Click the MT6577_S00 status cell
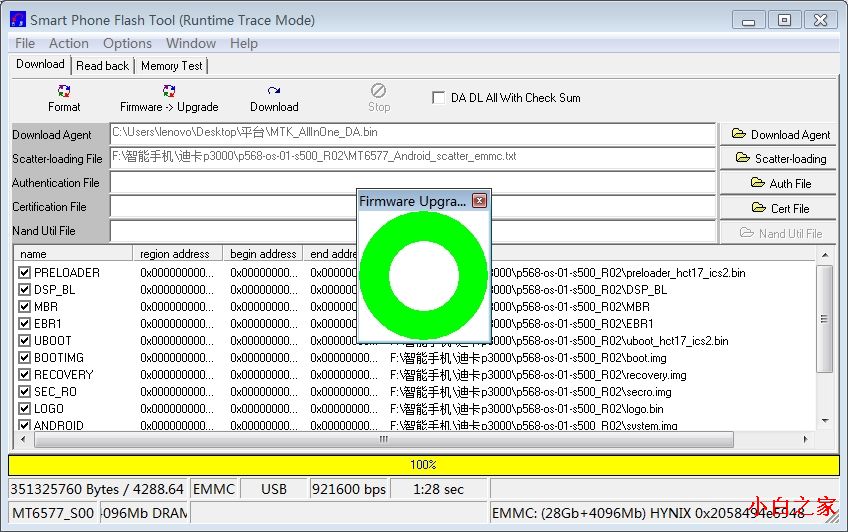This screenshot has height=532, width=848. pos(53,513)
